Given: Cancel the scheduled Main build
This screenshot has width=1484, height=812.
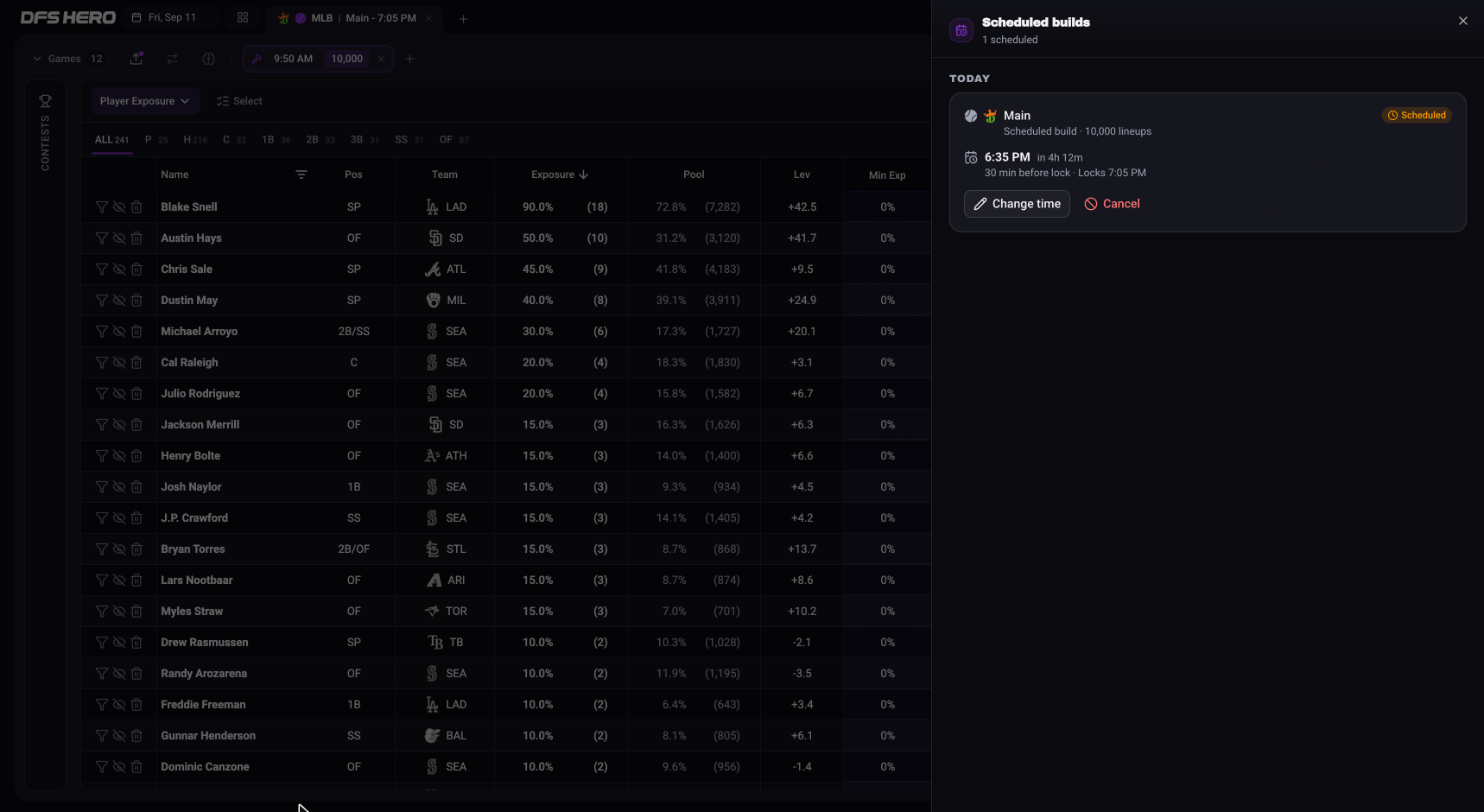Looking at the screenshot, I should pyautogui.click(x=1112, y=204).
